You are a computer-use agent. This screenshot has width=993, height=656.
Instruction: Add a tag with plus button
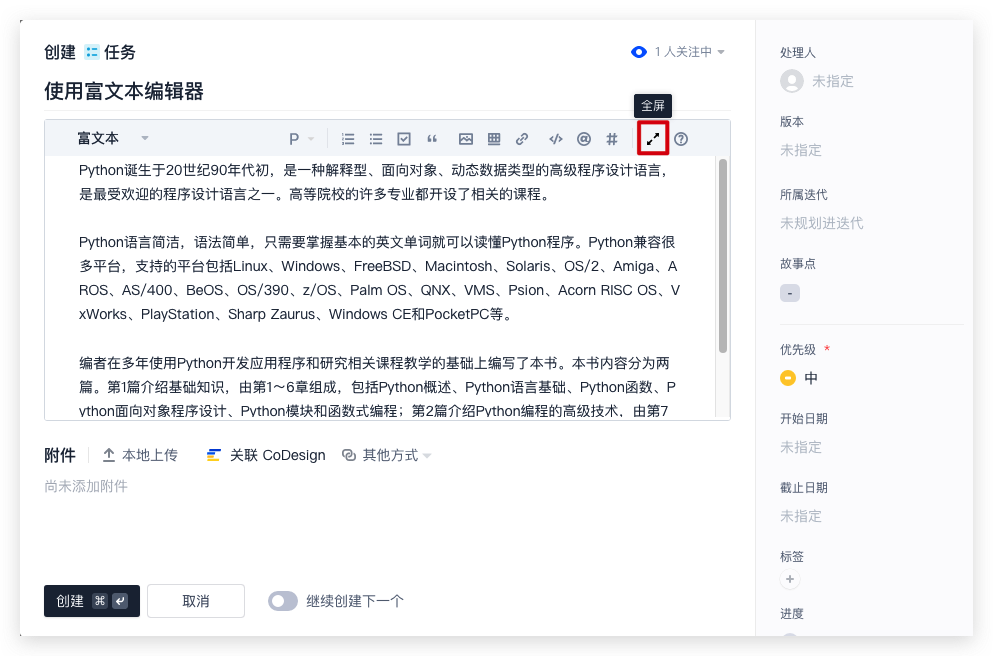coord(790,579)
